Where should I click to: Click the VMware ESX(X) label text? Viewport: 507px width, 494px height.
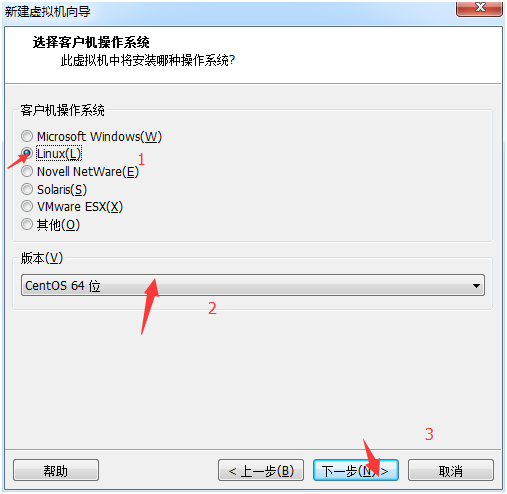80,207
